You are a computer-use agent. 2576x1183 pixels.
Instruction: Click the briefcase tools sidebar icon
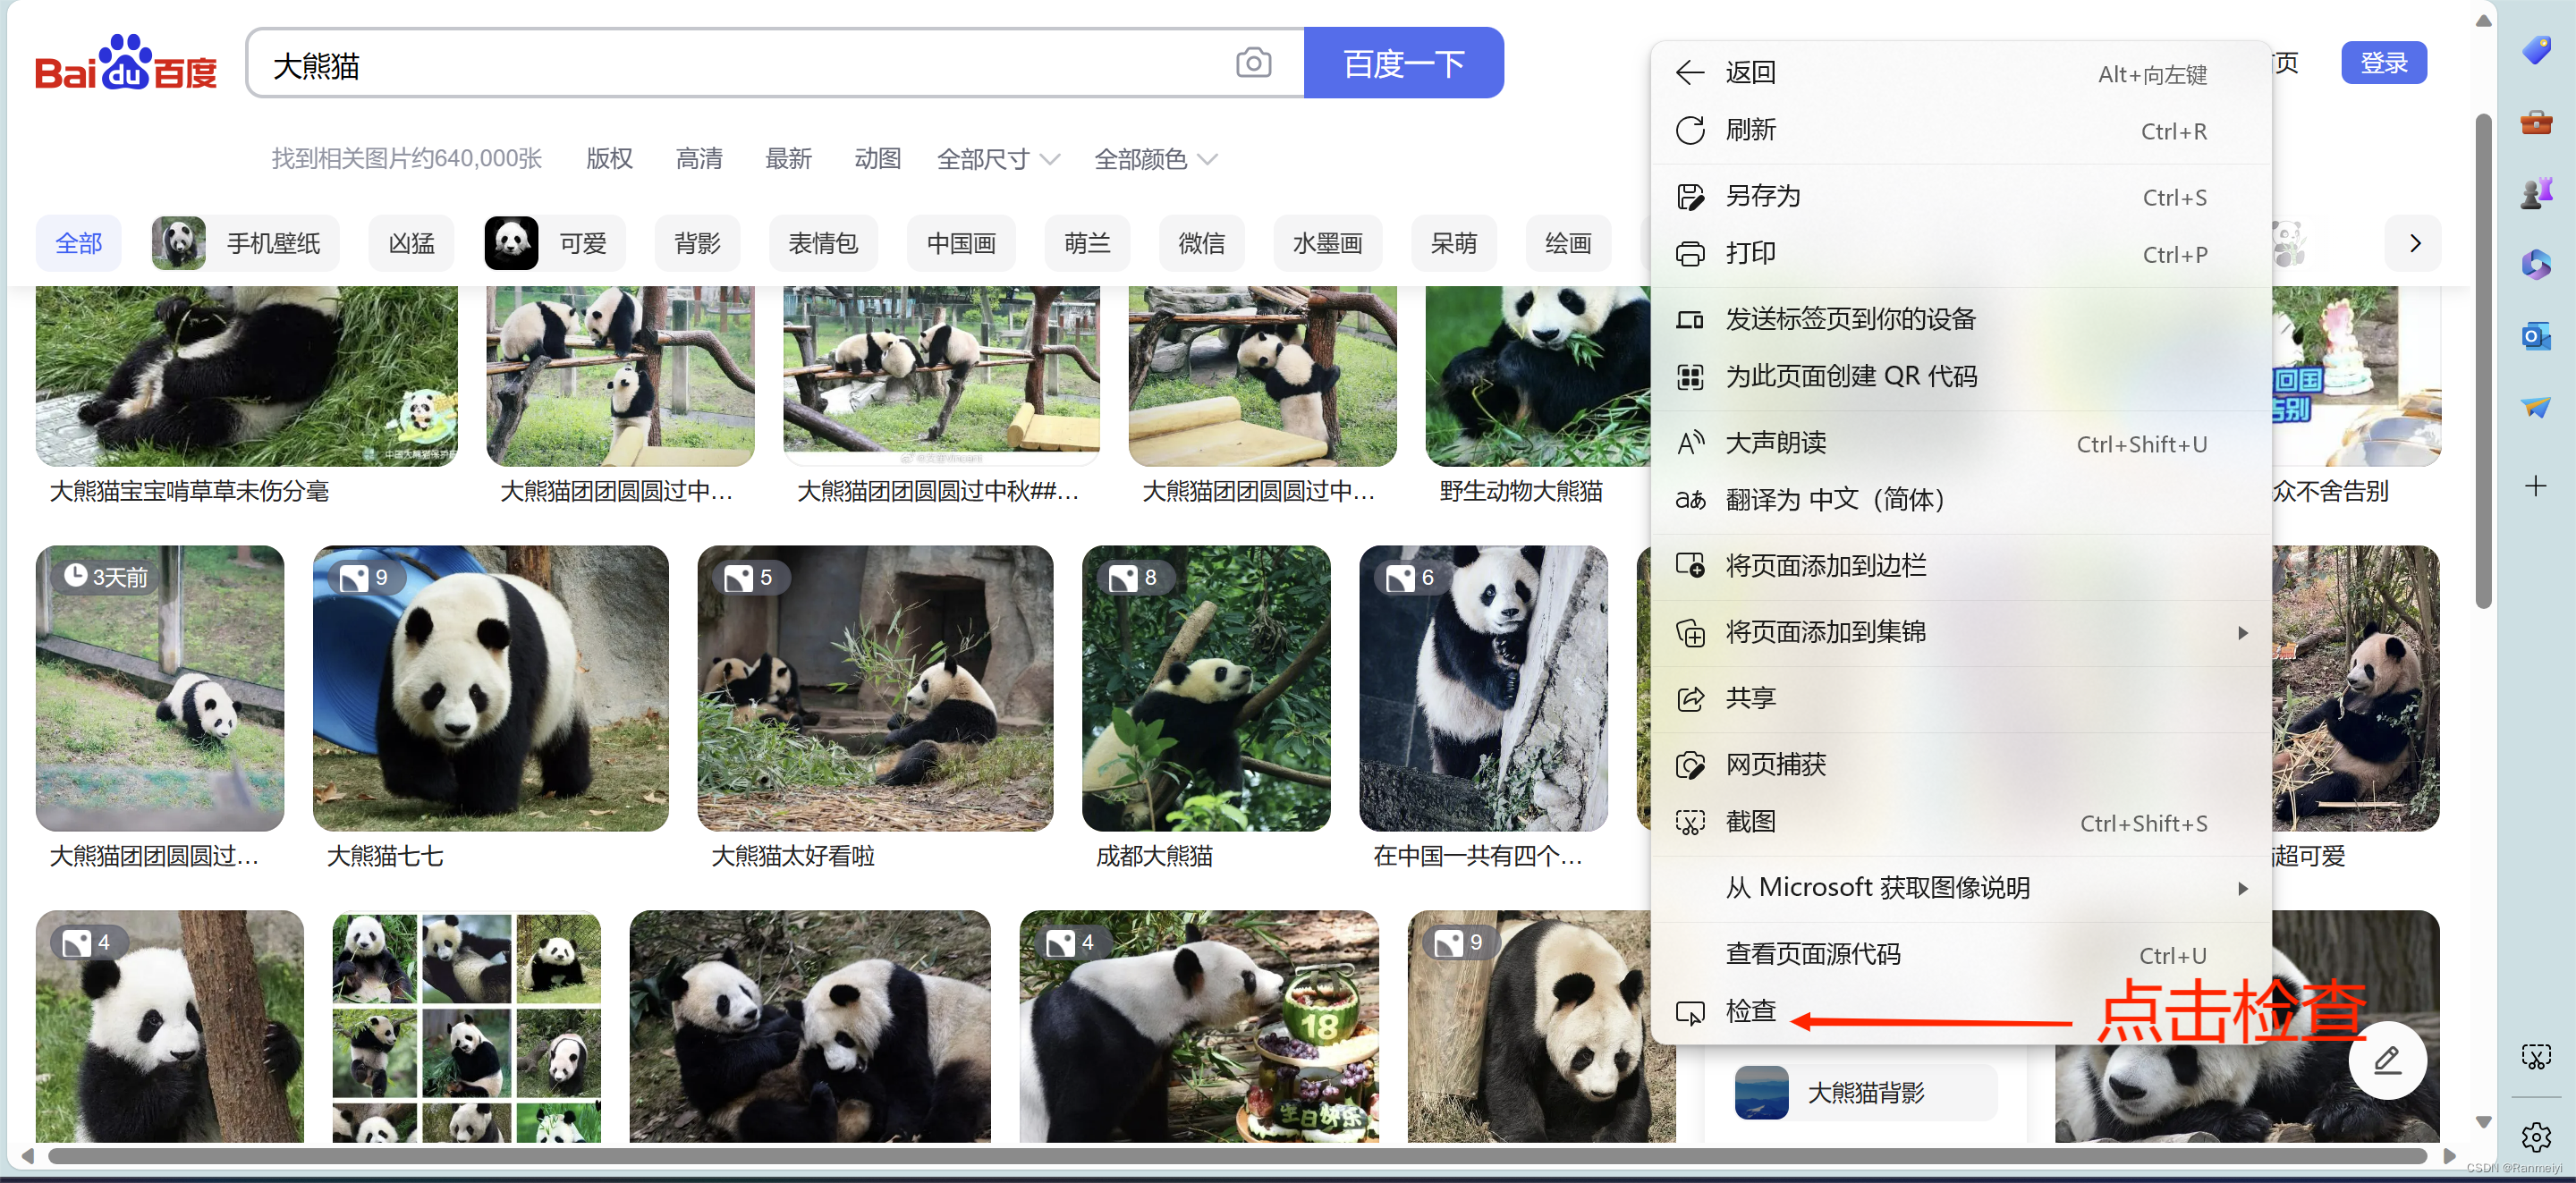tap(2535, 122)
